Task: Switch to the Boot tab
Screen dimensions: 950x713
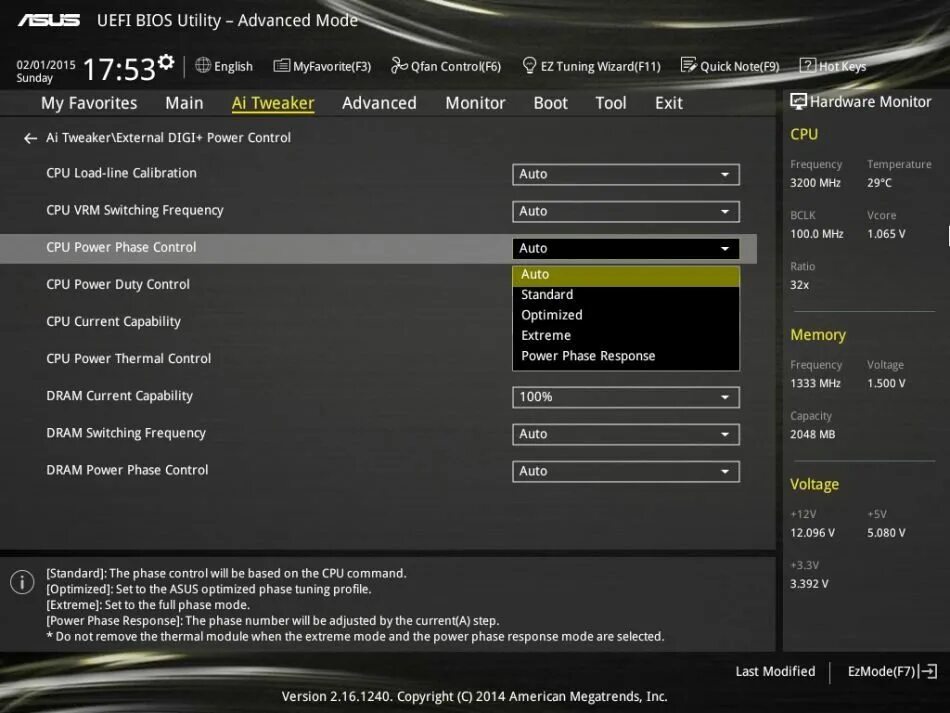Action: [550, 103]
